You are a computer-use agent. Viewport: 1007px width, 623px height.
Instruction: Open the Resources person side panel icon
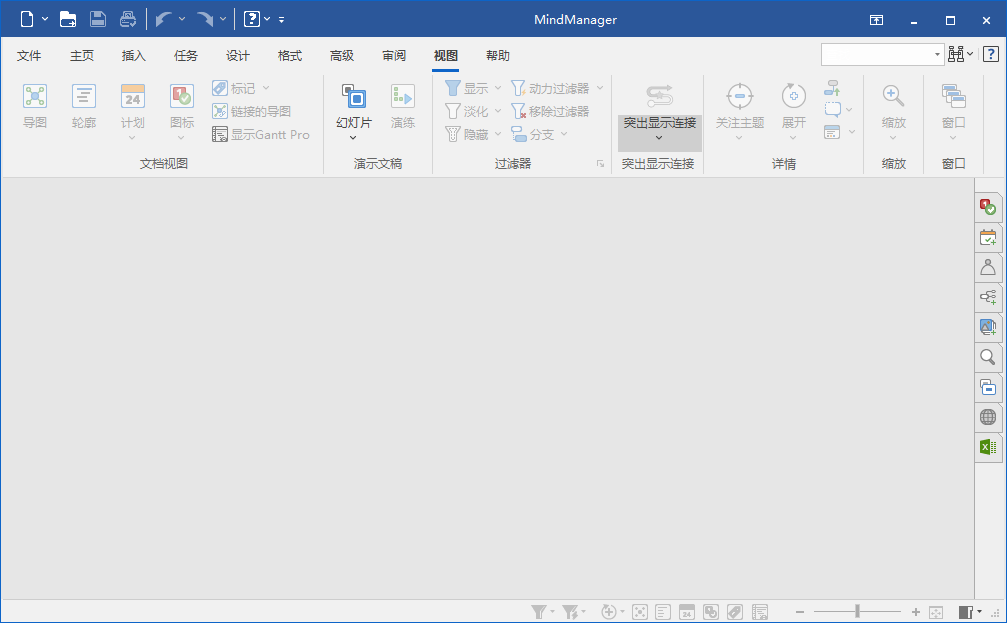coord(988,267)
